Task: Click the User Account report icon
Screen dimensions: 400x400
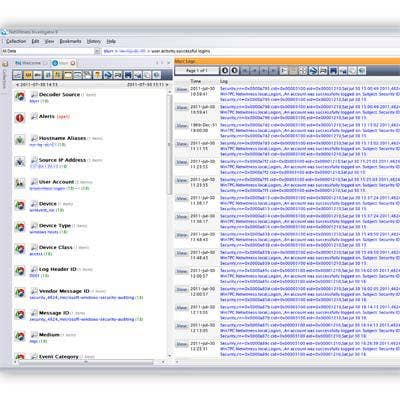Action: (20, 184)
